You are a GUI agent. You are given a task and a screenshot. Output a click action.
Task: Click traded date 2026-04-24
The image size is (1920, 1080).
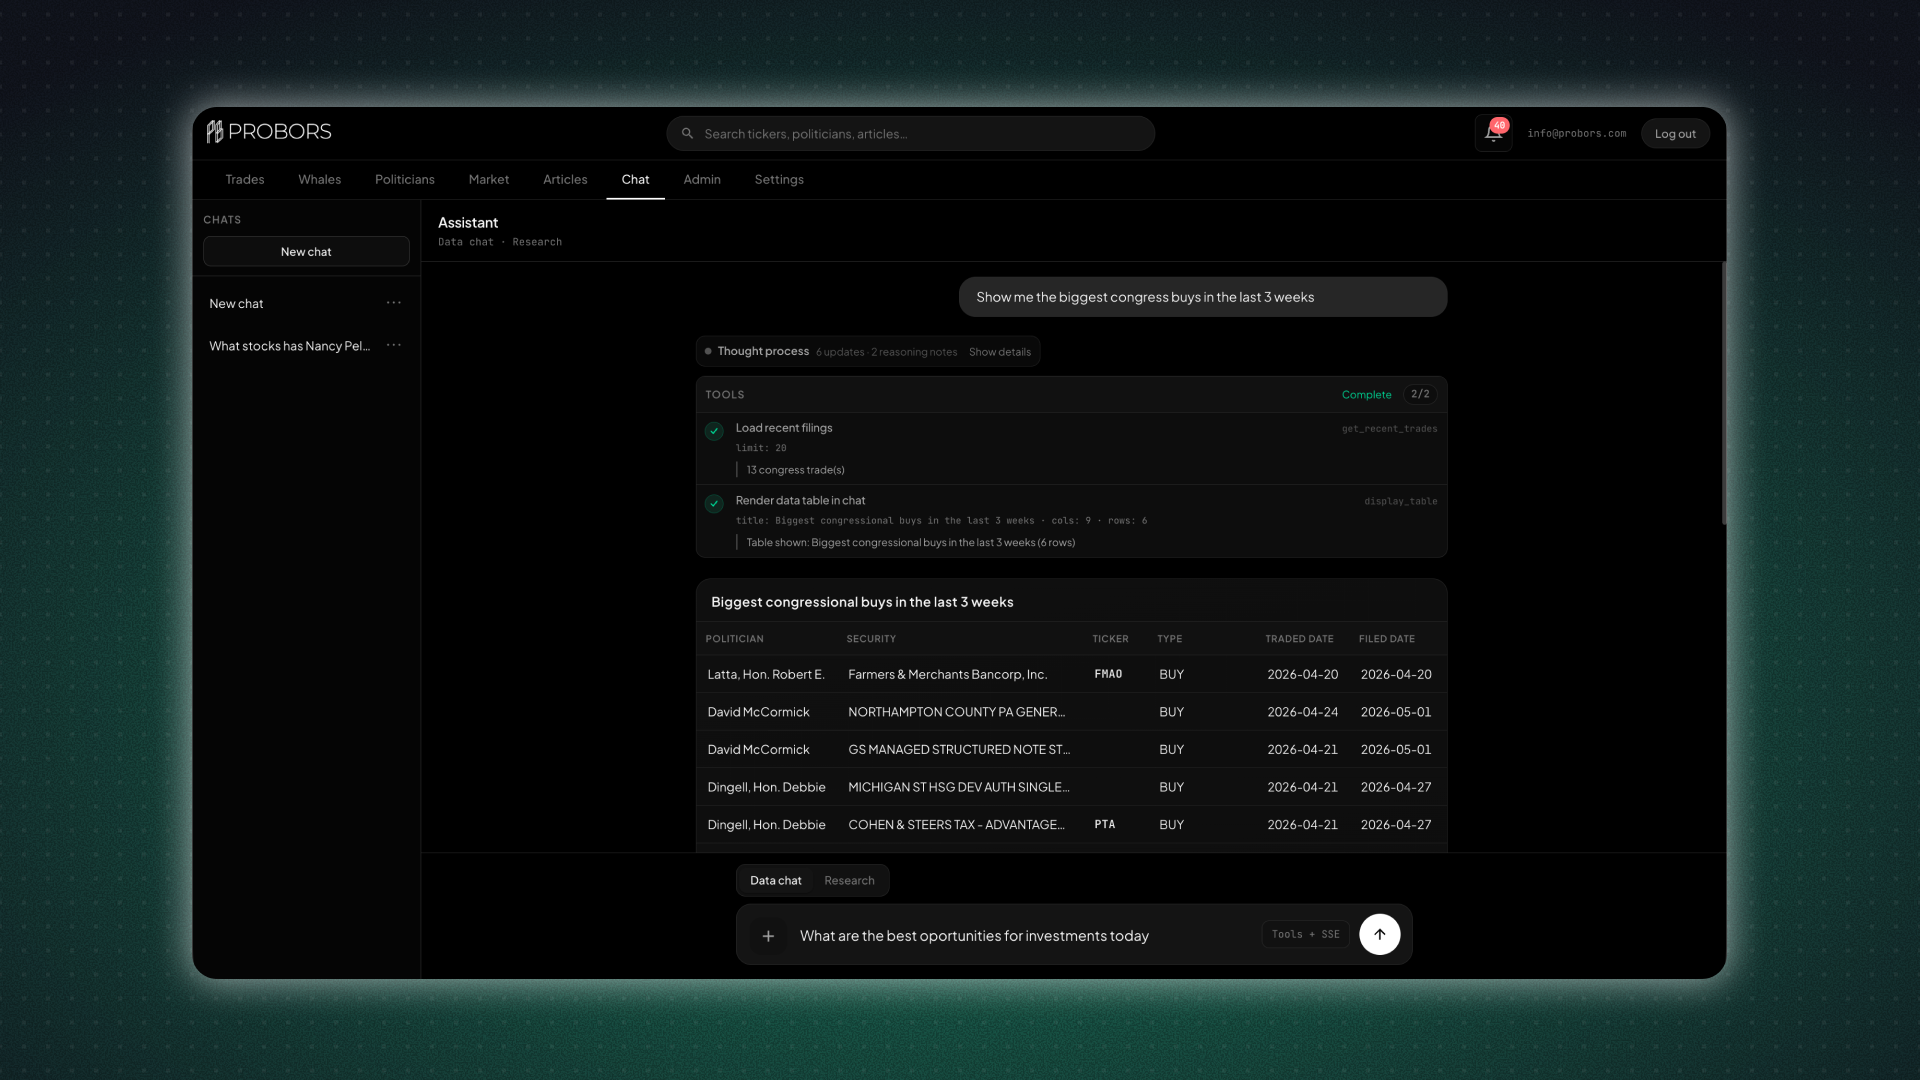1303,713
